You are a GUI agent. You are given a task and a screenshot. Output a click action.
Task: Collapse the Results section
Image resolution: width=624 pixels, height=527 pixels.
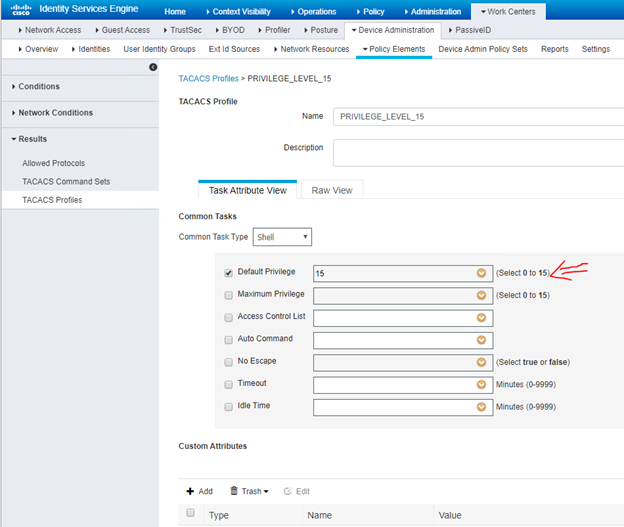pyautogui.click(x=29, y=139)
